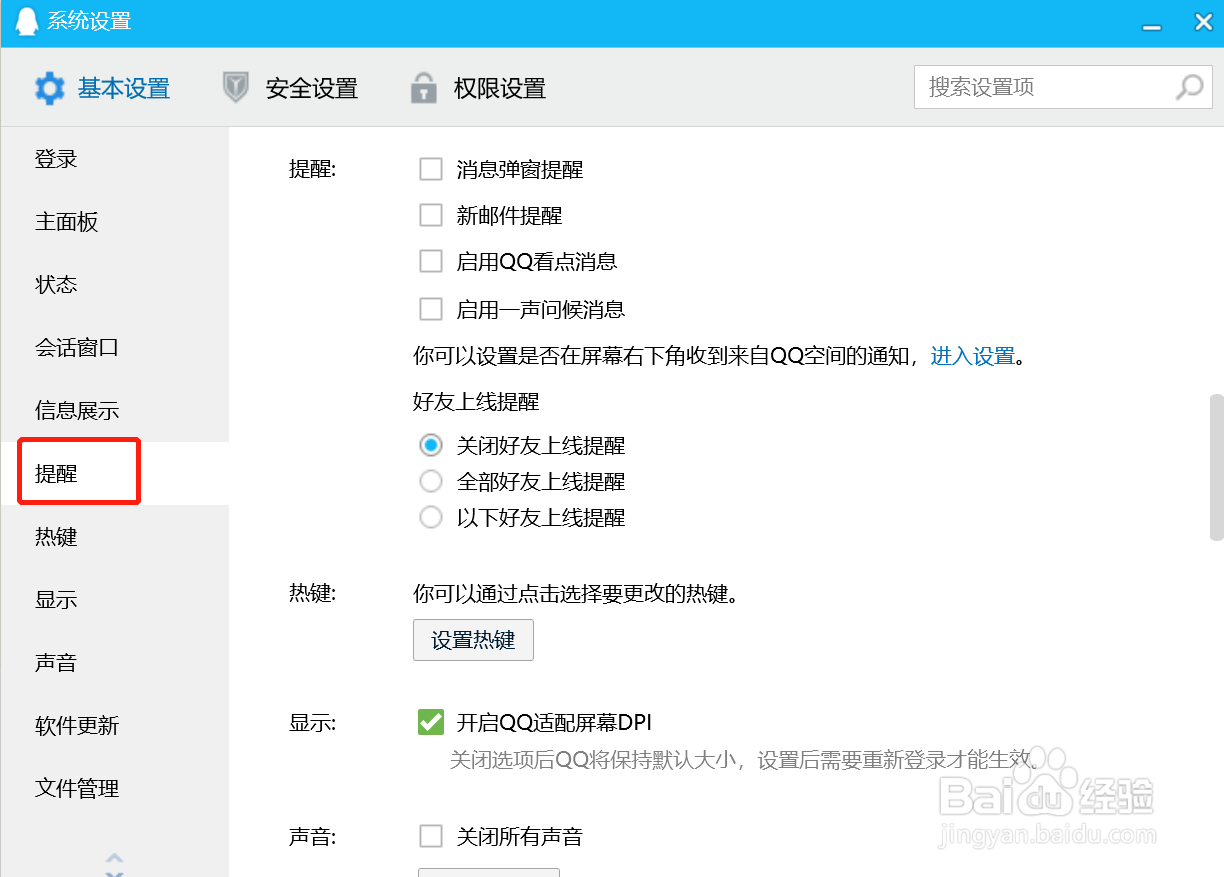Select 全部好友上线提醒 radio button
The height and width of the screenshot is (877, 1224).
430,481
